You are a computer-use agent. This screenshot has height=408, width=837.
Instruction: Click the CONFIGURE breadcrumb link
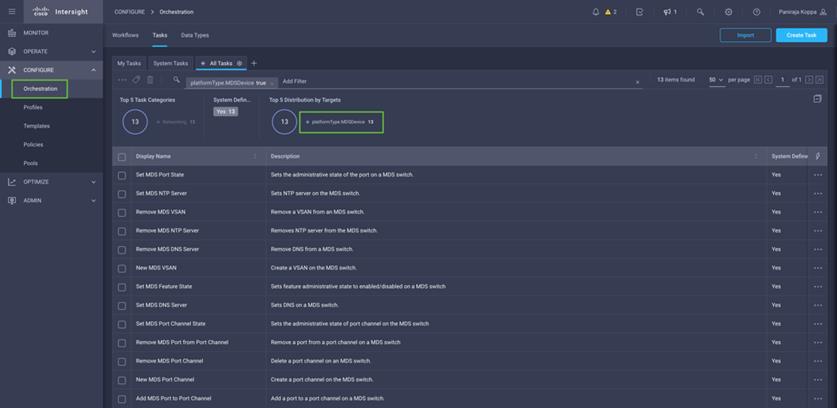(129, 12)
